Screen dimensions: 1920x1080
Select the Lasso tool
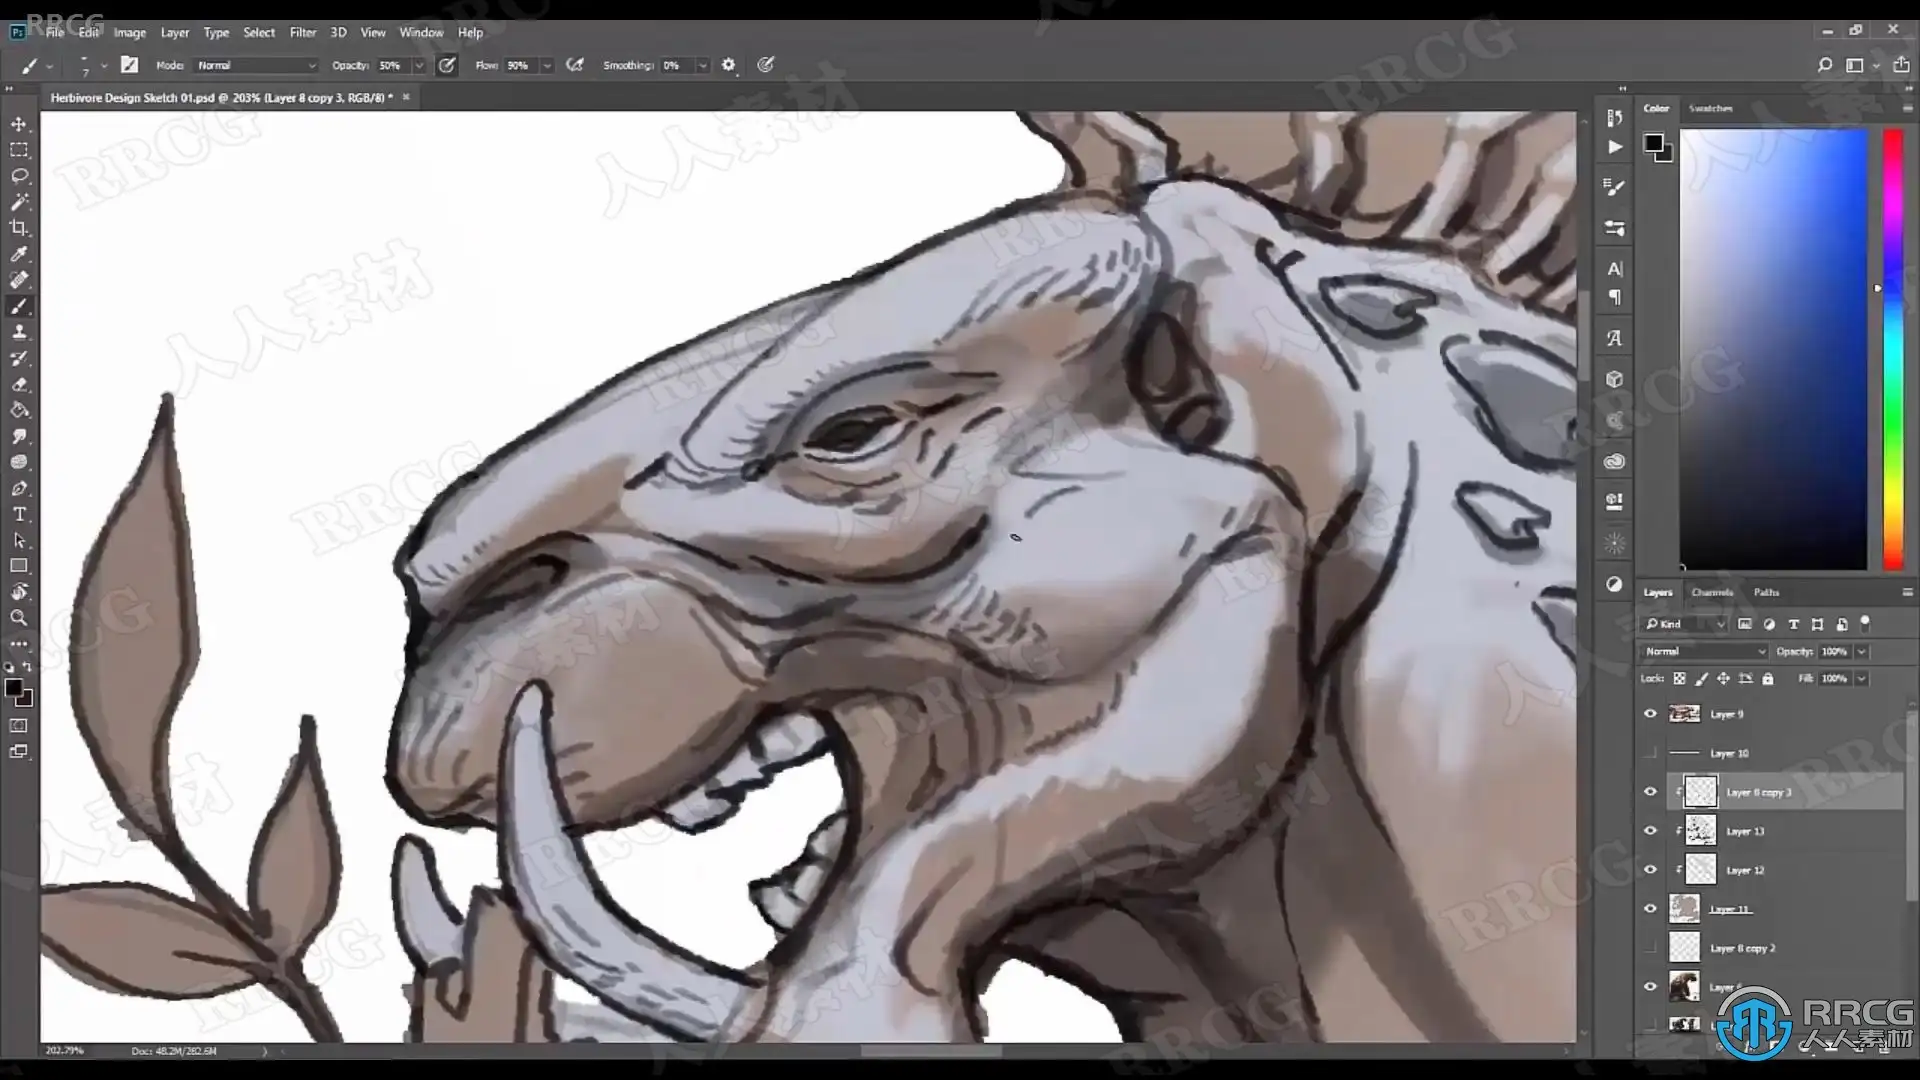coord(19,176)
